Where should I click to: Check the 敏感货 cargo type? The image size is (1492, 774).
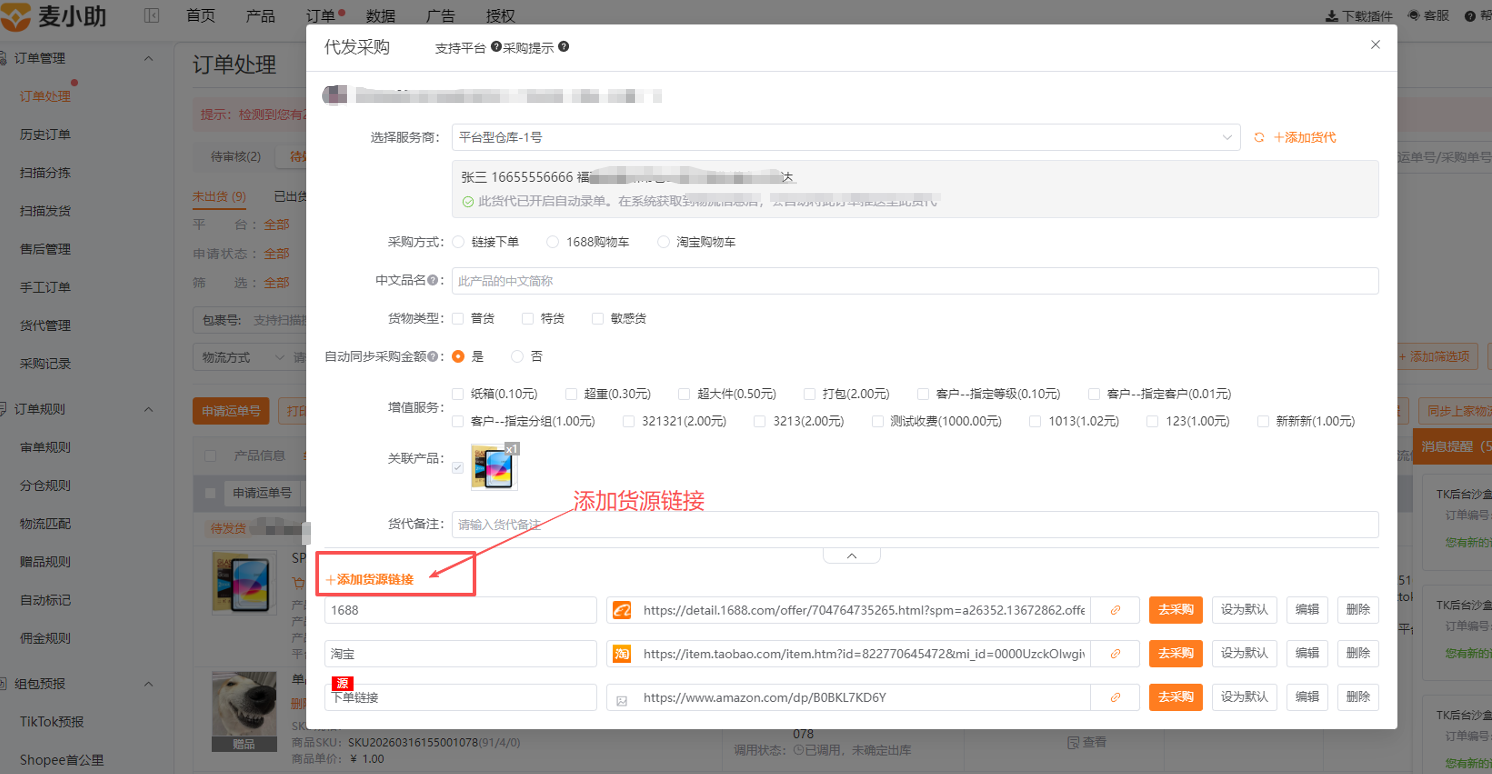[598, 319]
